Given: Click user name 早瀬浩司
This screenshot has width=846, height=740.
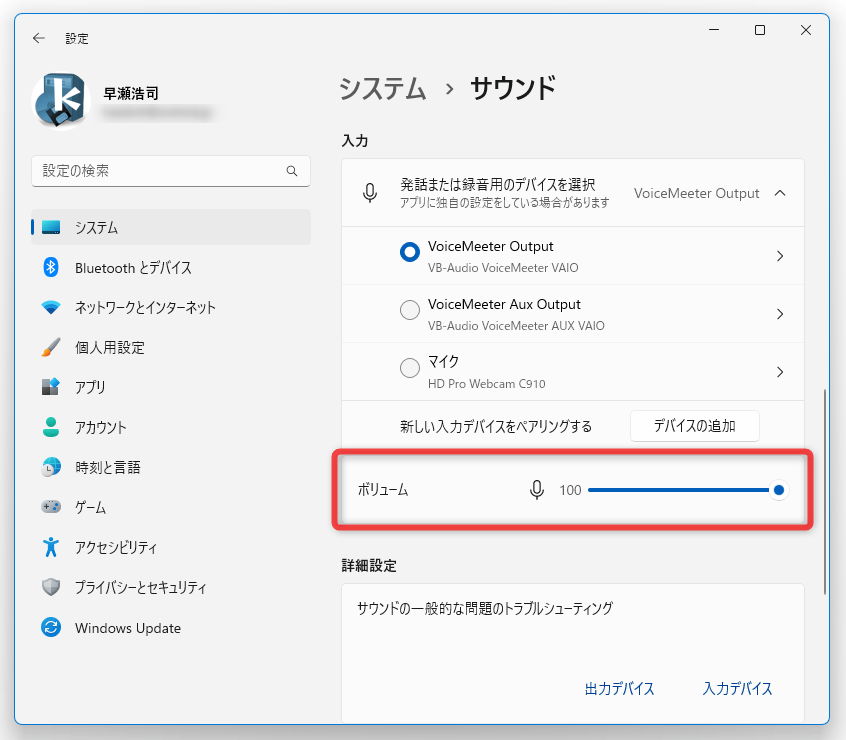Looking at the screenshot, I should tap(131, 94).
